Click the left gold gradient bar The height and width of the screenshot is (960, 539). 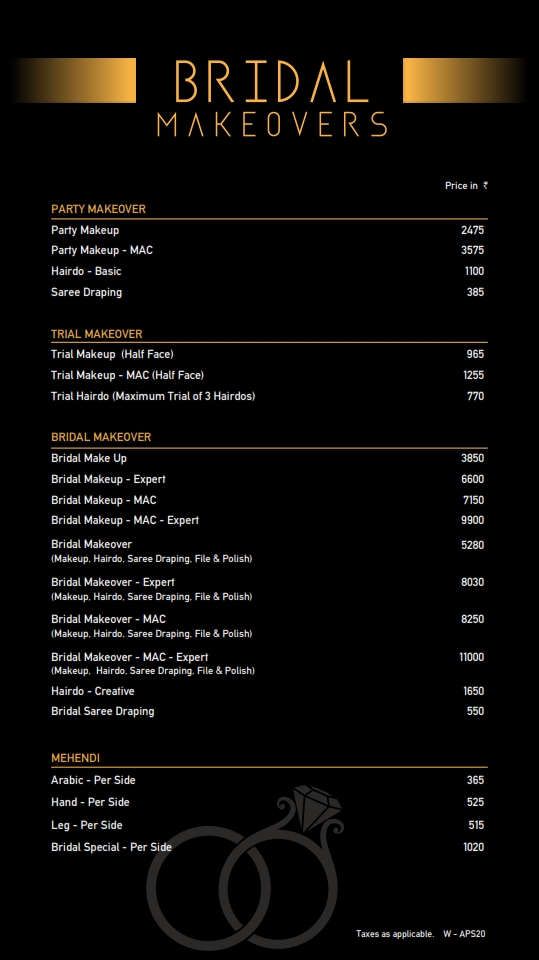coord(74,80)
